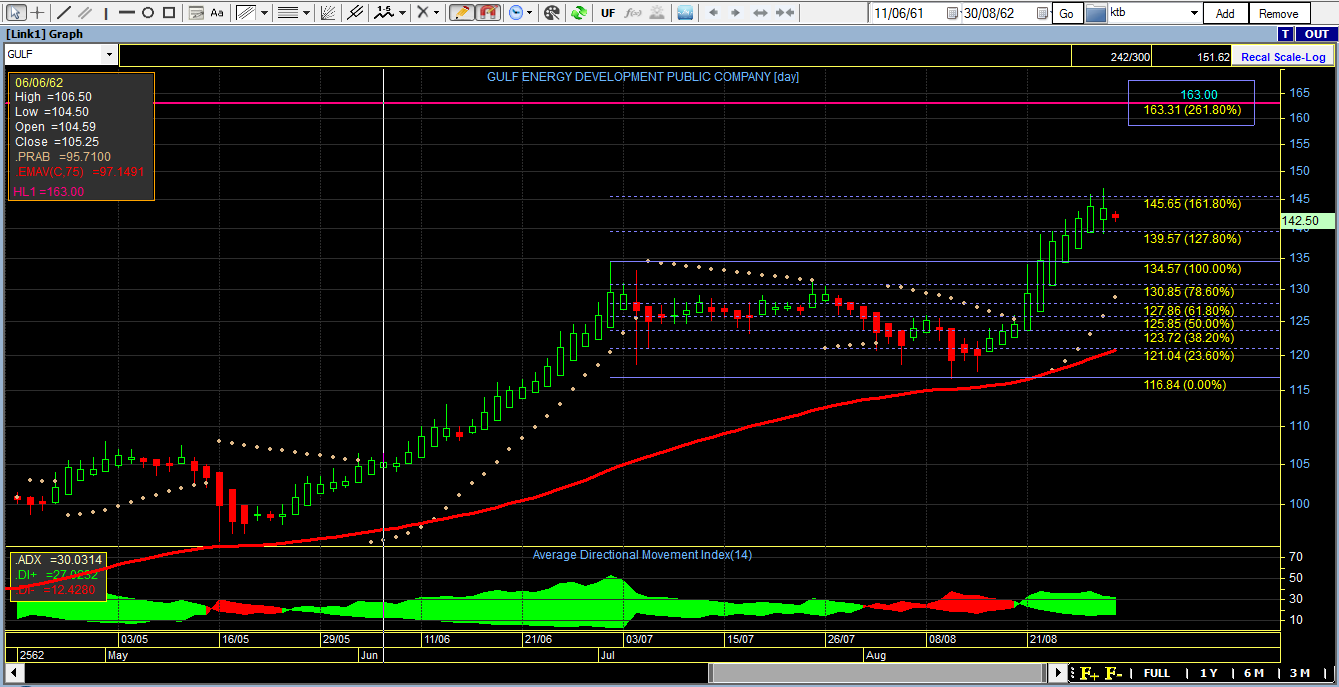The height and width of the screenshot is (687, 1339).
Task: Click the scrollbar right arrow
Action: point(1059,673)
